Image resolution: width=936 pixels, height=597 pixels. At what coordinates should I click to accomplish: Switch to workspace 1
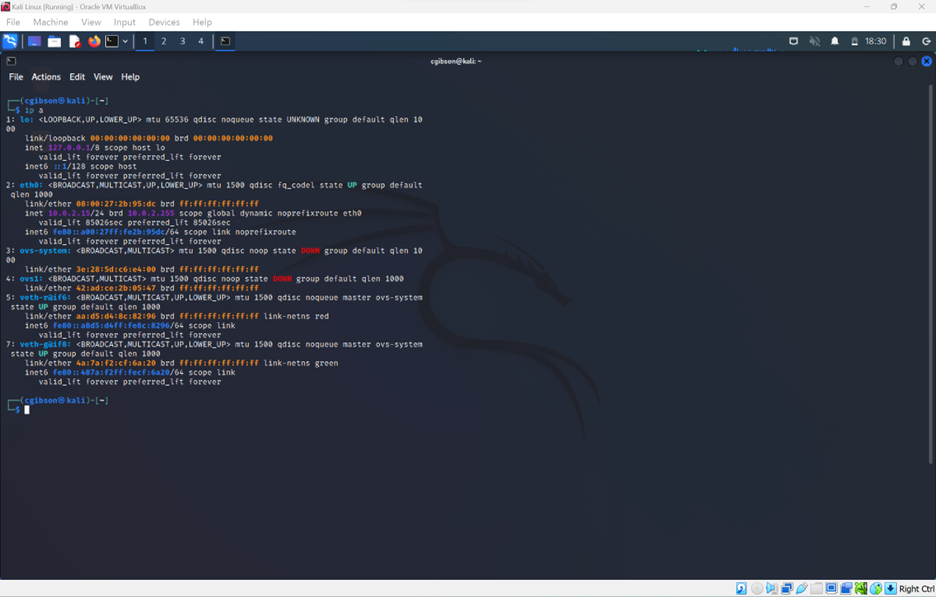[144, 41]
